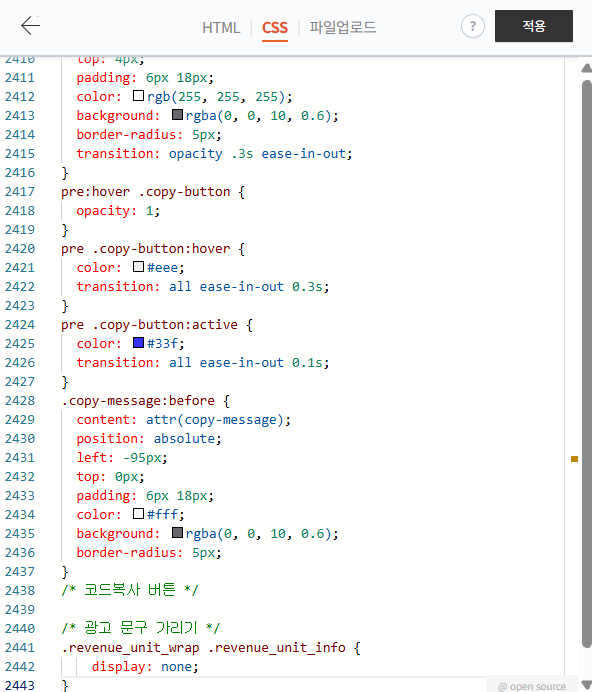Click 'content: attr(copy-message);' line
Viewport: 592px width, 692px height.
(184, 420)
